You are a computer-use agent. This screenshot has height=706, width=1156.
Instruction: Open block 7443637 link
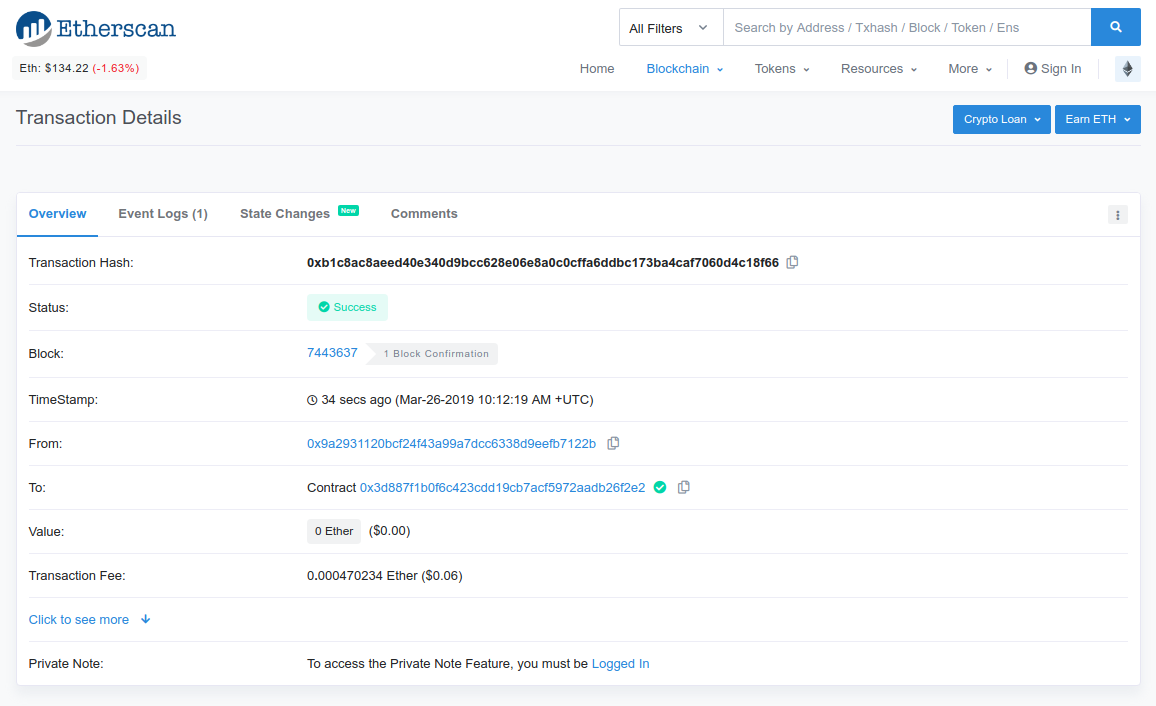(x=332, y=353)
